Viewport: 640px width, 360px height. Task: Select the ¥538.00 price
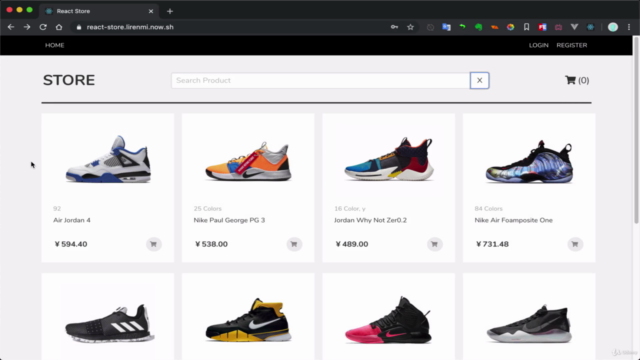211,244
